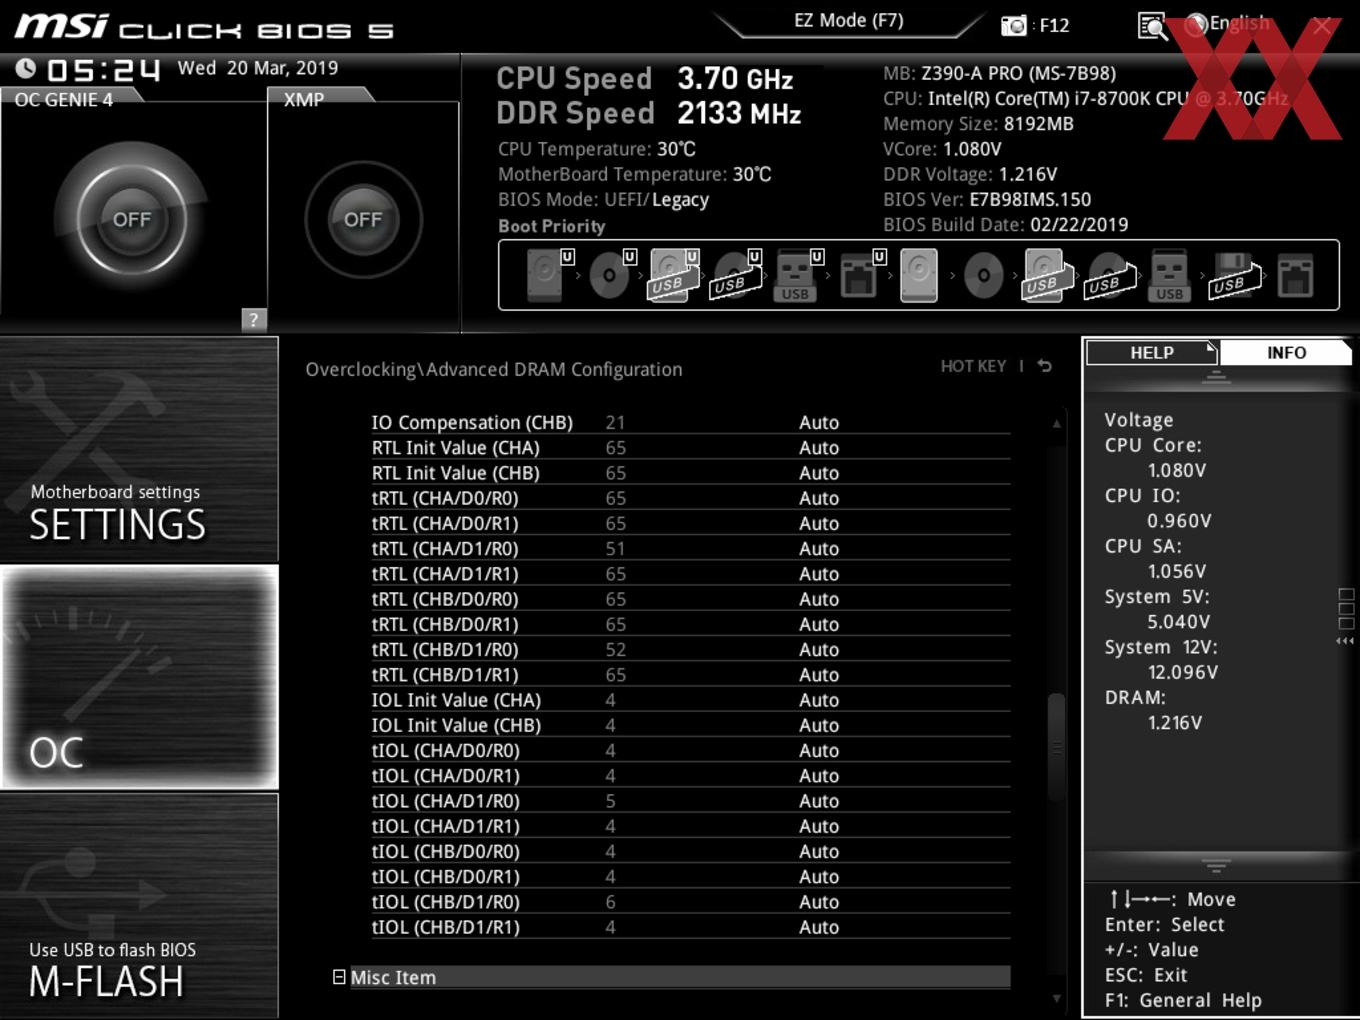Close the BIOS with the X button

click(x=1322, y=26)
